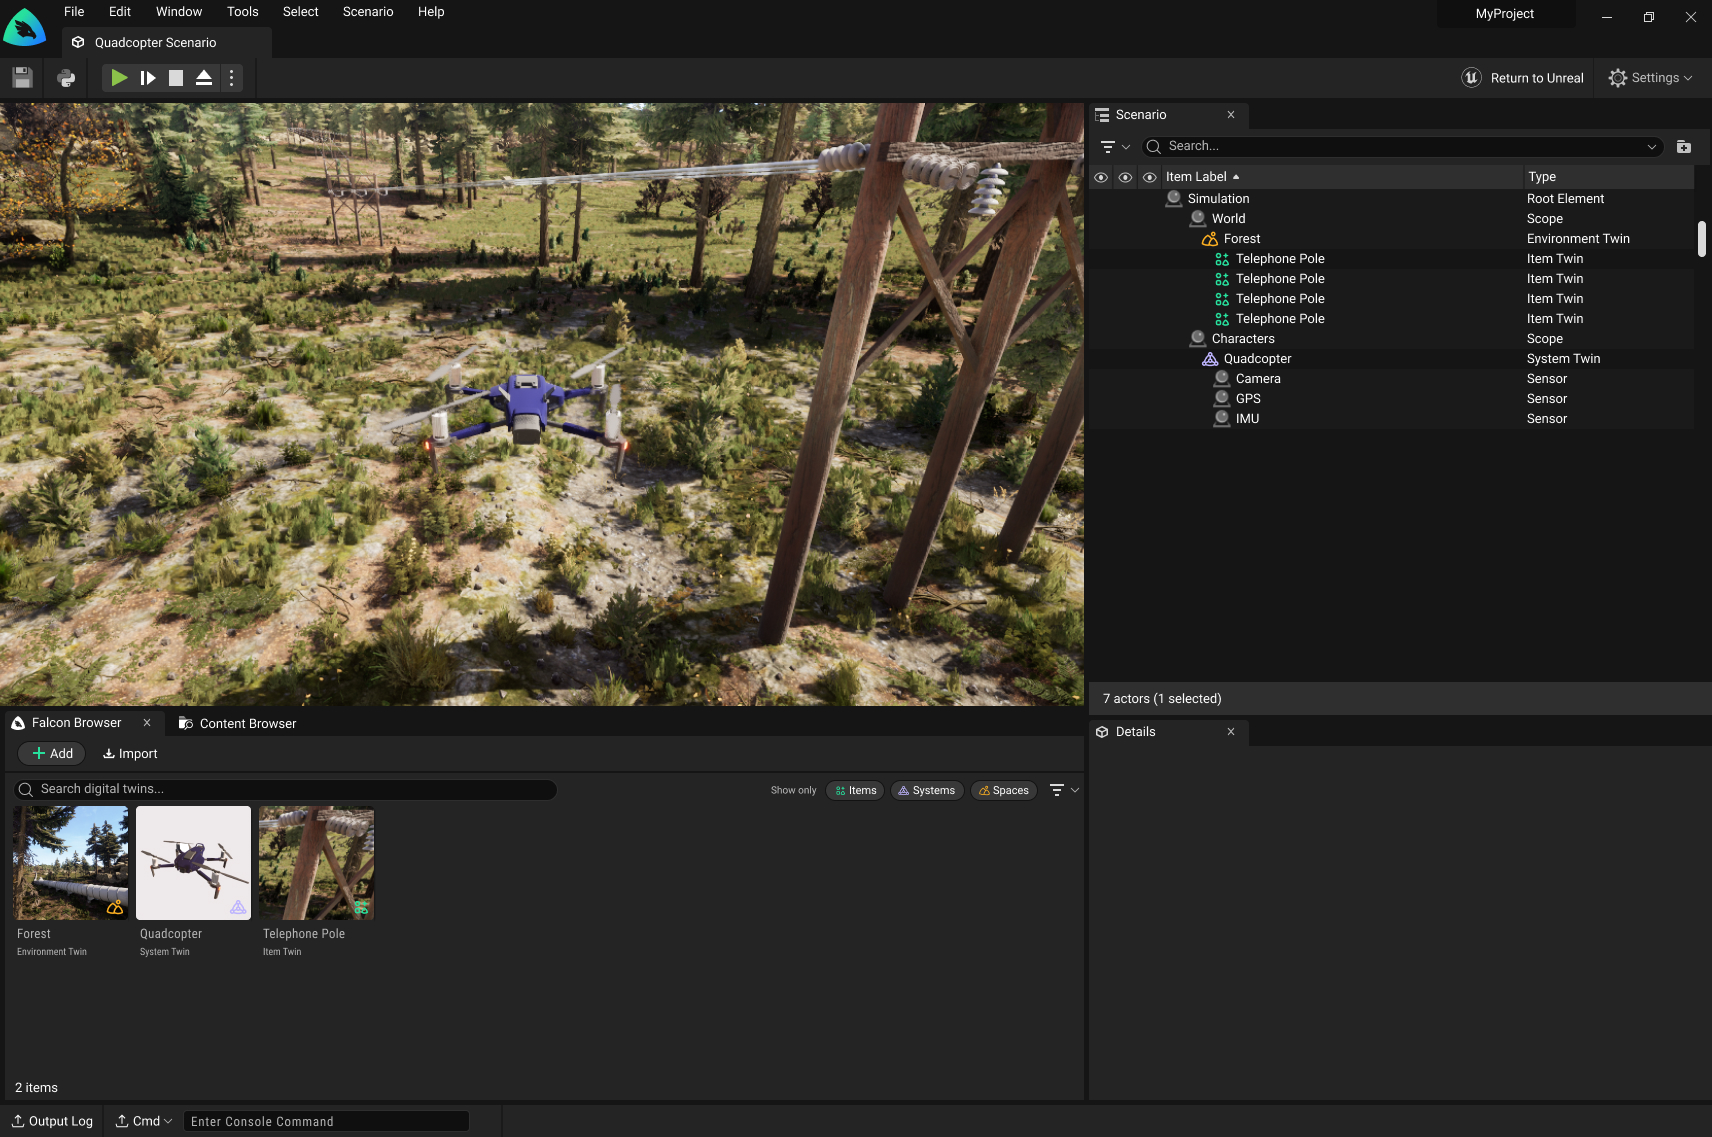Stop the simulation with the square icon
The width and height of the screenshot is (1712, 1137).
pyautogui.click(x=176, y=78)
